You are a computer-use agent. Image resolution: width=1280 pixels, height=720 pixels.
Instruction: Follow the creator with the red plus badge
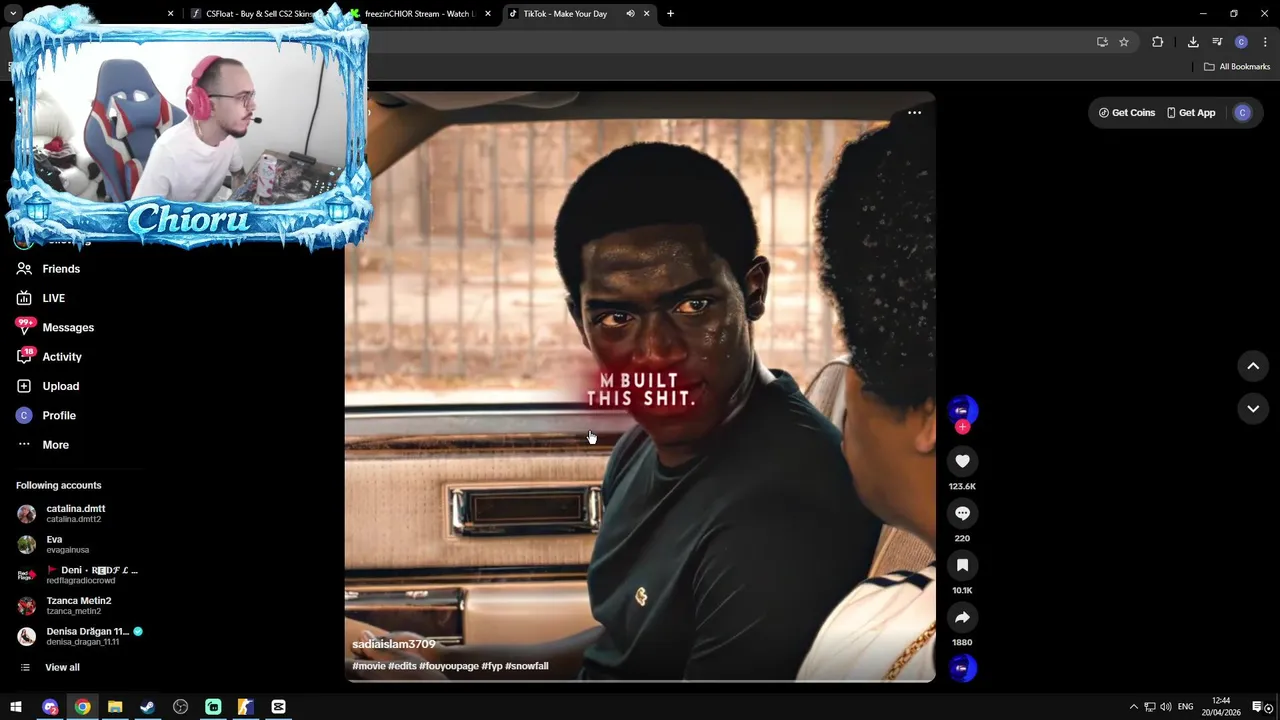coord(962,427)
